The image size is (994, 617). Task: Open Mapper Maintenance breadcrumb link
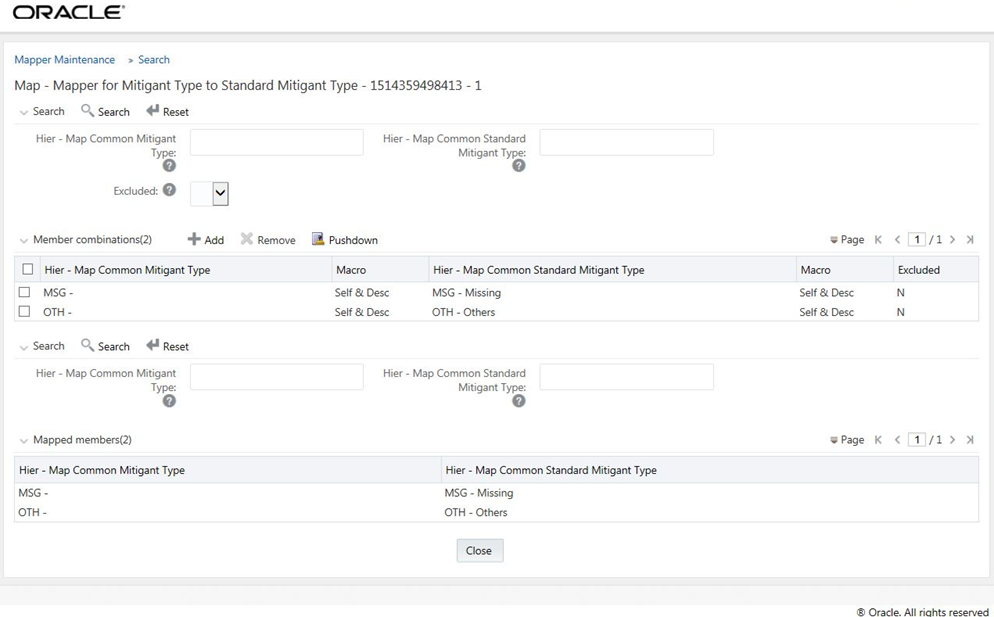65,60
